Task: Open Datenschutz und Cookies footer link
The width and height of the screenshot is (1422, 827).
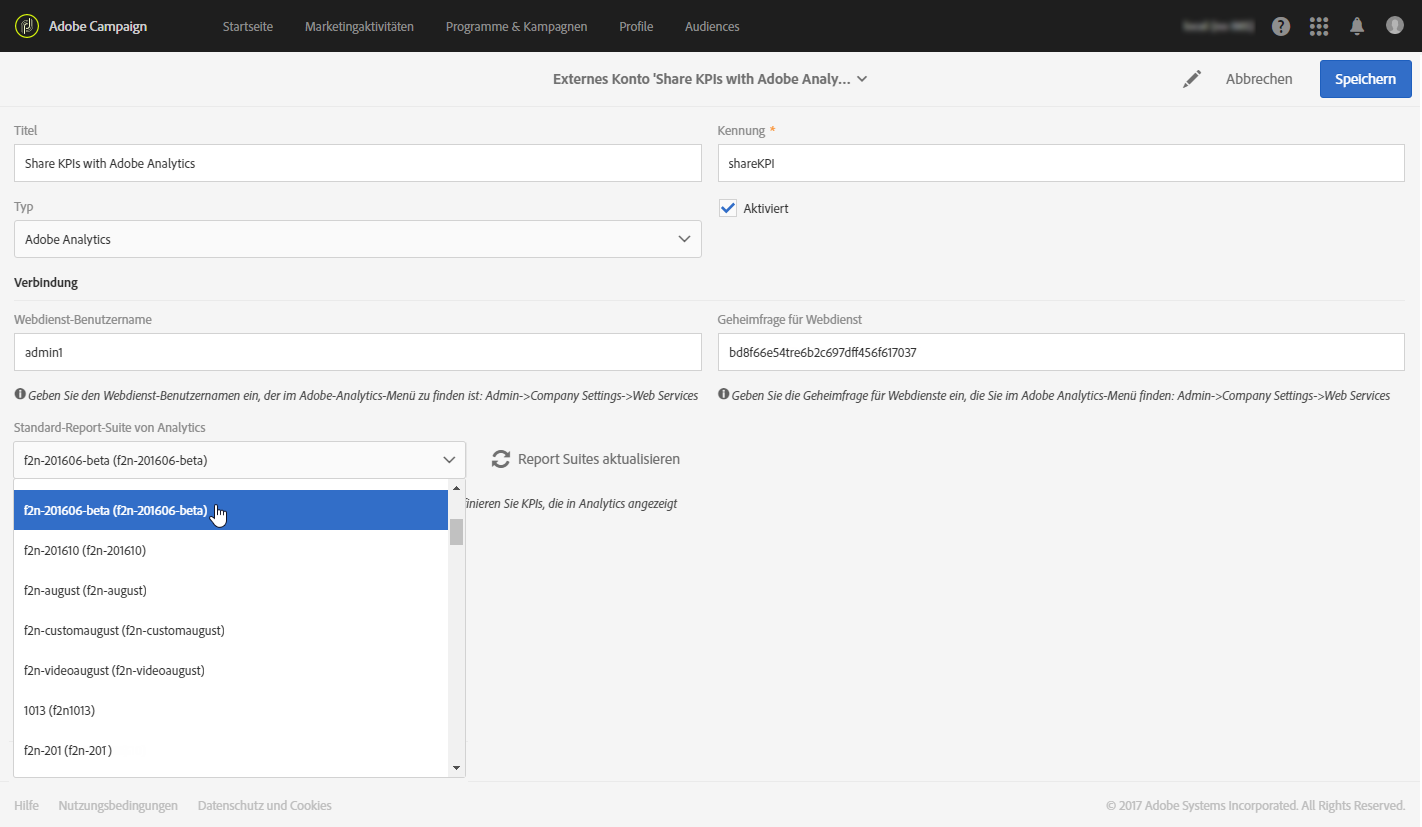Action: click(x=265, y=805)
